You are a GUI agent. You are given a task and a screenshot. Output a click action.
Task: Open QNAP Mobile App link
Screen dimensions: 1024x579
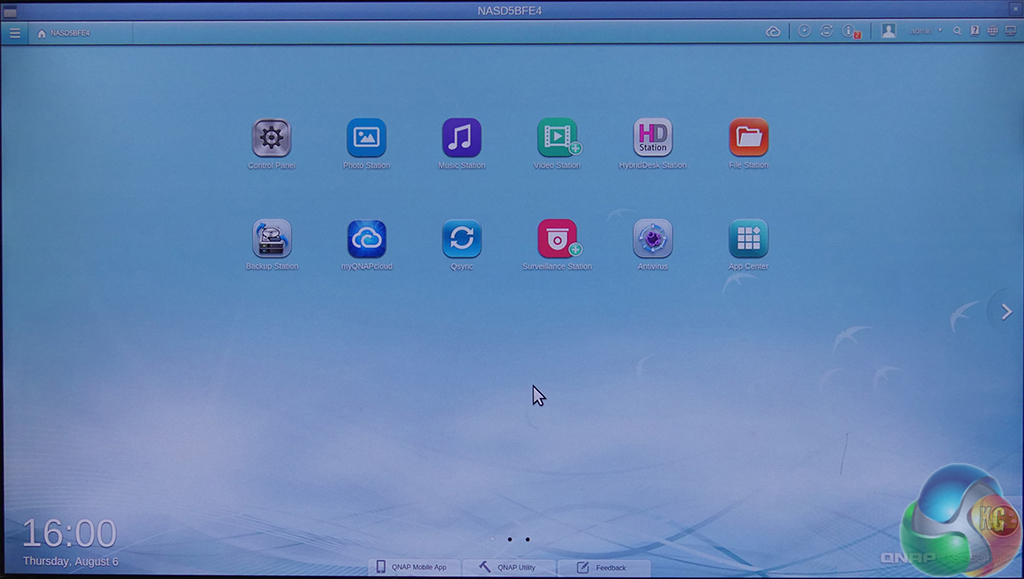pyautogui.click(x=414, y=567)
